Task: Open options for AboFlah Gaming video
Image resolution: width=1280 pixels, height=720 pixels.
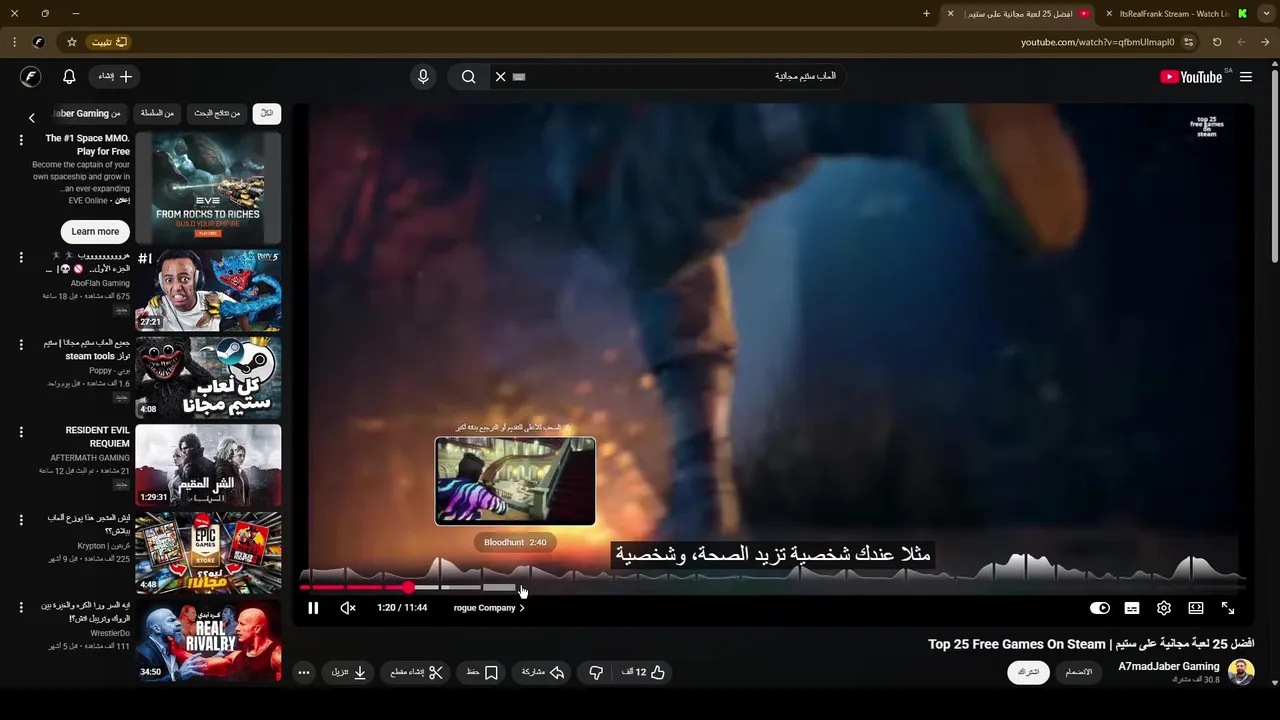Action: pos(21,258)
